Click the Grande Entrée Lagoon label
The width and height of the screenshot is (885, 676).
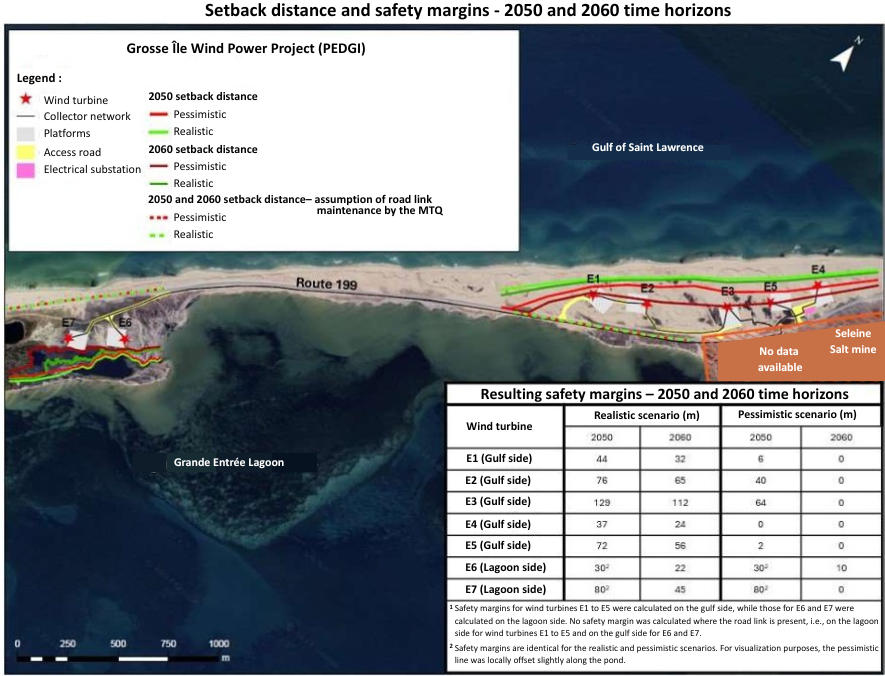point(229,462)
